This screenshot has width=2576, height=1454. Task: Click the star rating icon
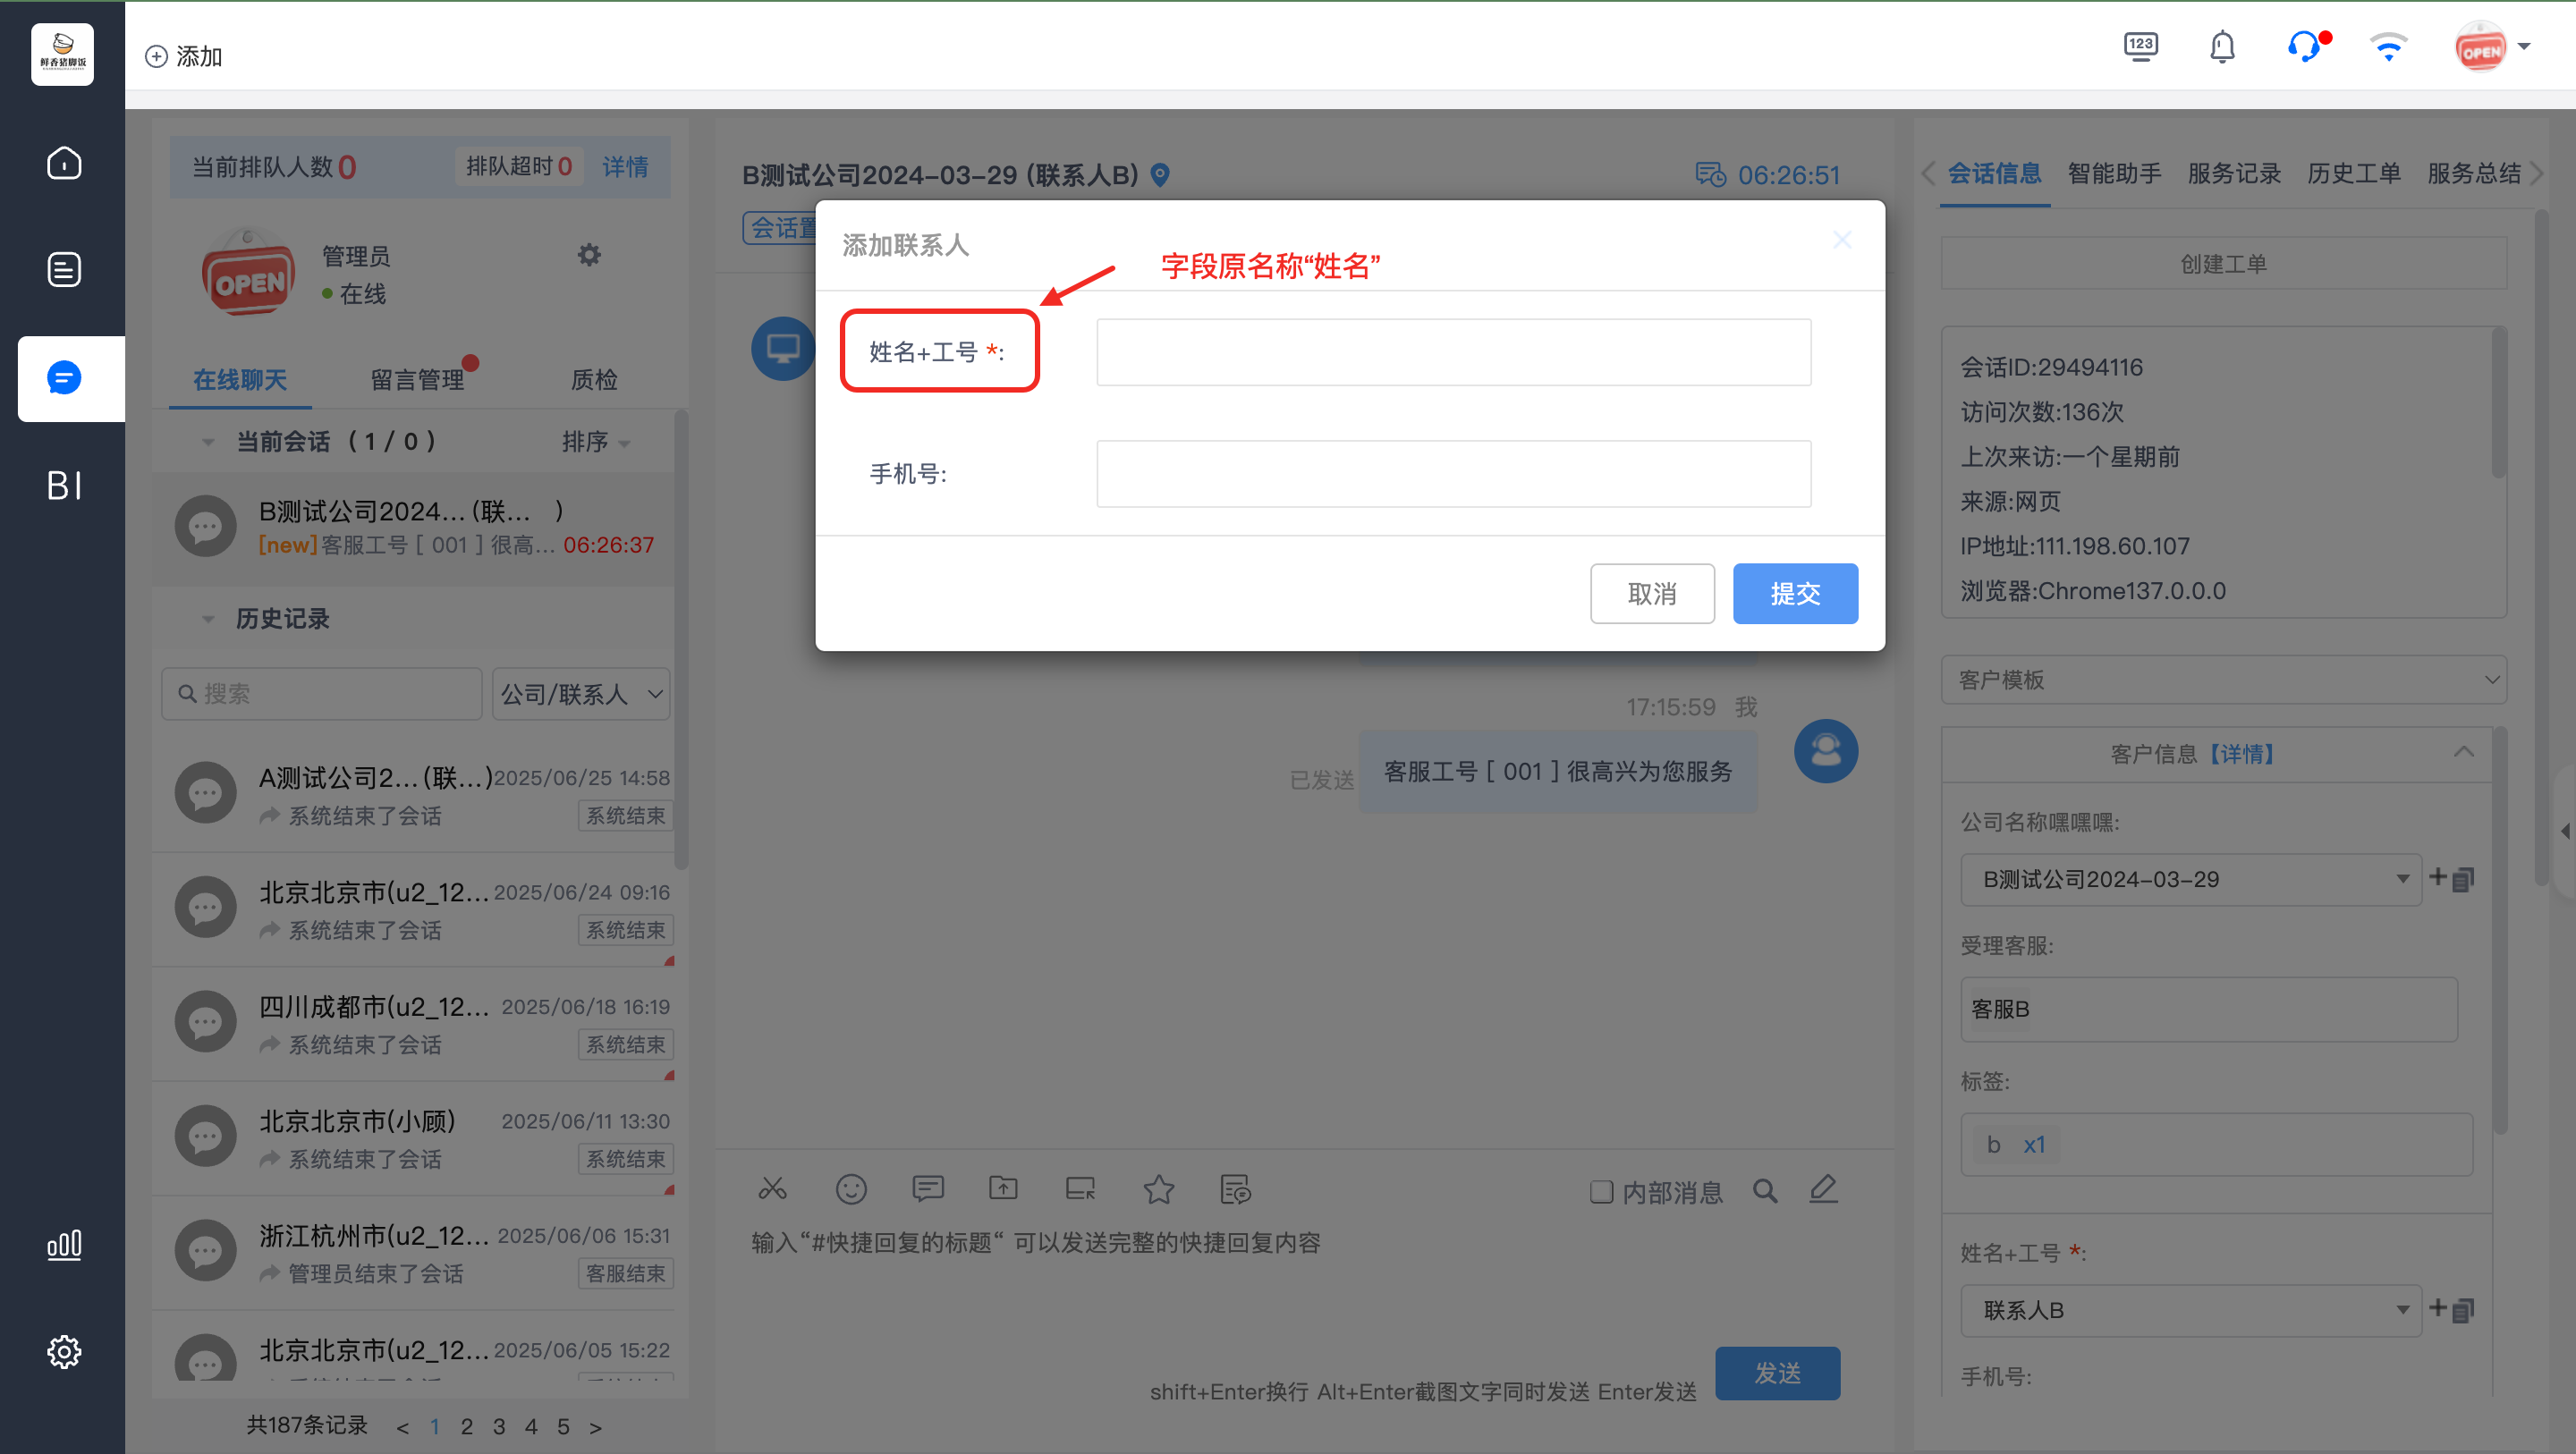click(1158, 1189)
